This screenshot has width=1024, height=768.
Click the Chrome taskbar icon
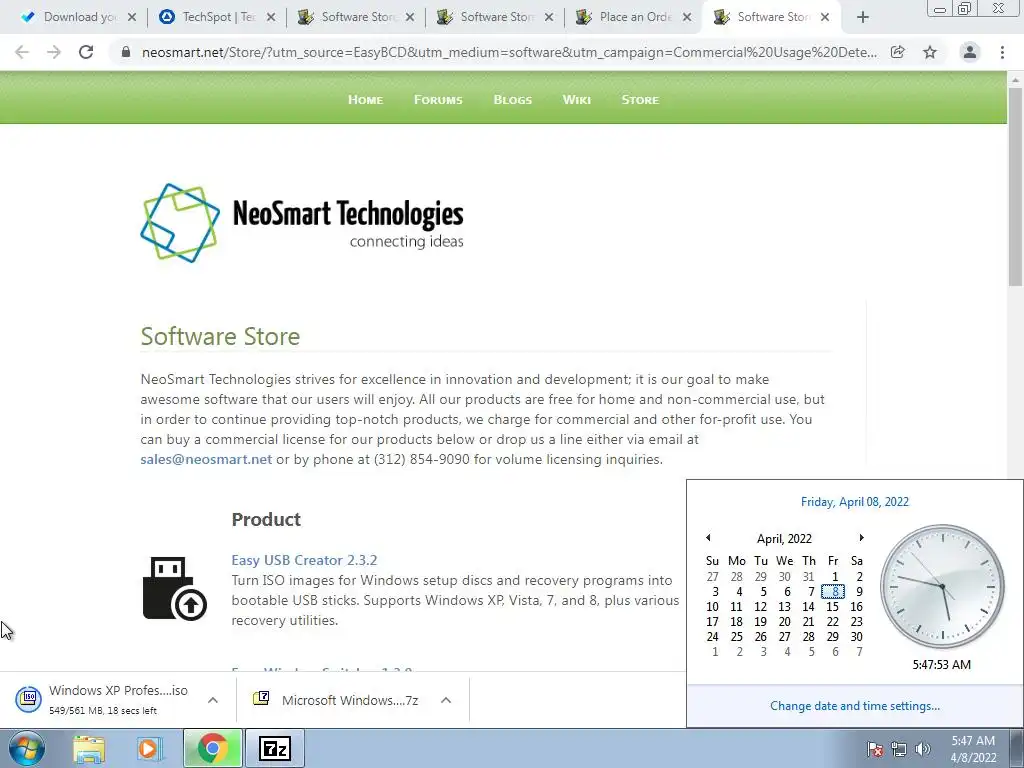tap(212, 748)
